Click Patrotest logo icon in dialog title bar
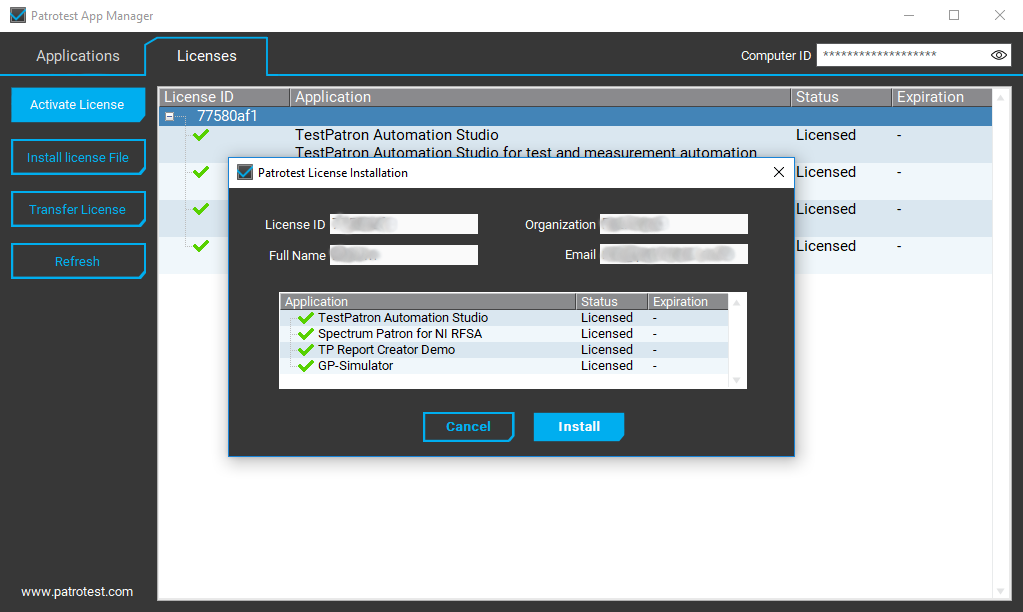Screen dimensions: 1023x612 pos(245,172)
